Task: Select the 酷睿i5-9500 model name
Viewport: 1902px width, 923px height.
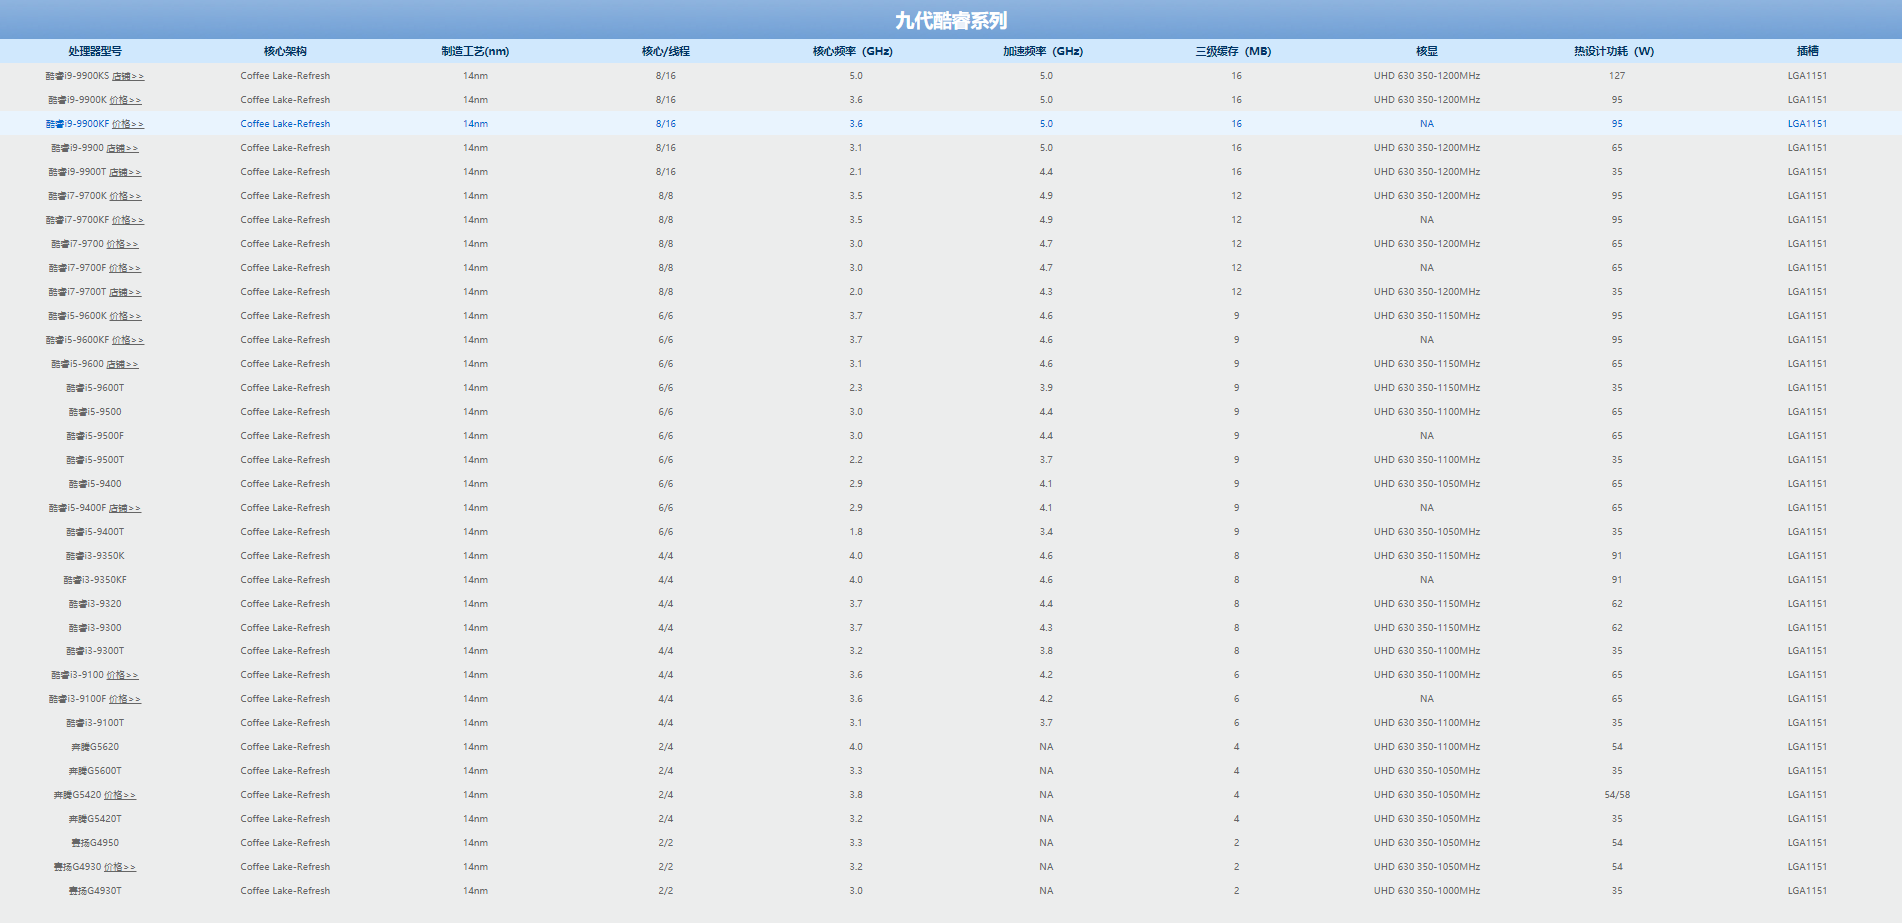Action: coord(95,412)
